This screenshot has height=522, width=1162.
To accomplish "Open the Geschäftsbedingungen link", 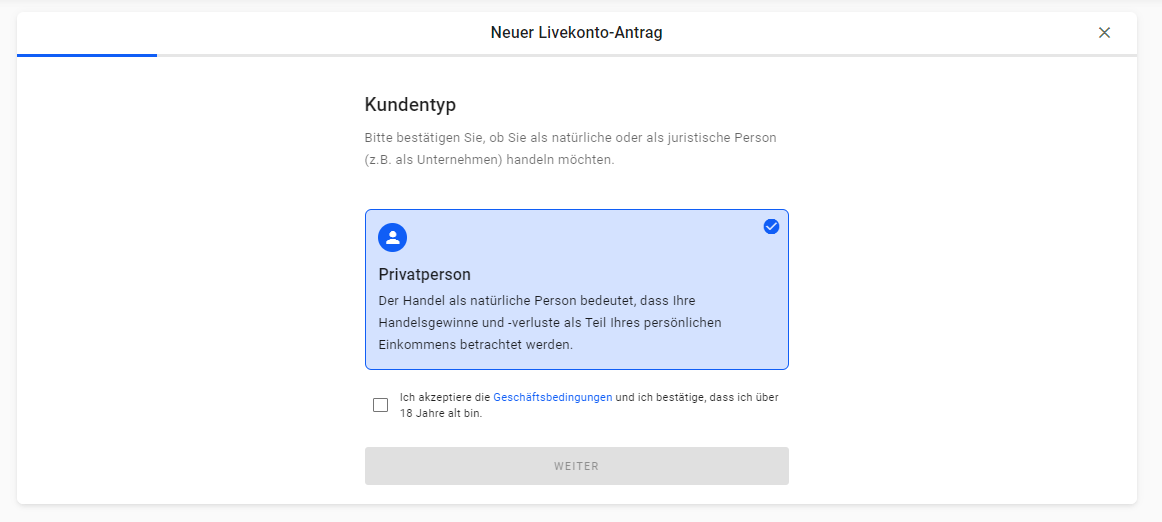I will click(553, 397).
